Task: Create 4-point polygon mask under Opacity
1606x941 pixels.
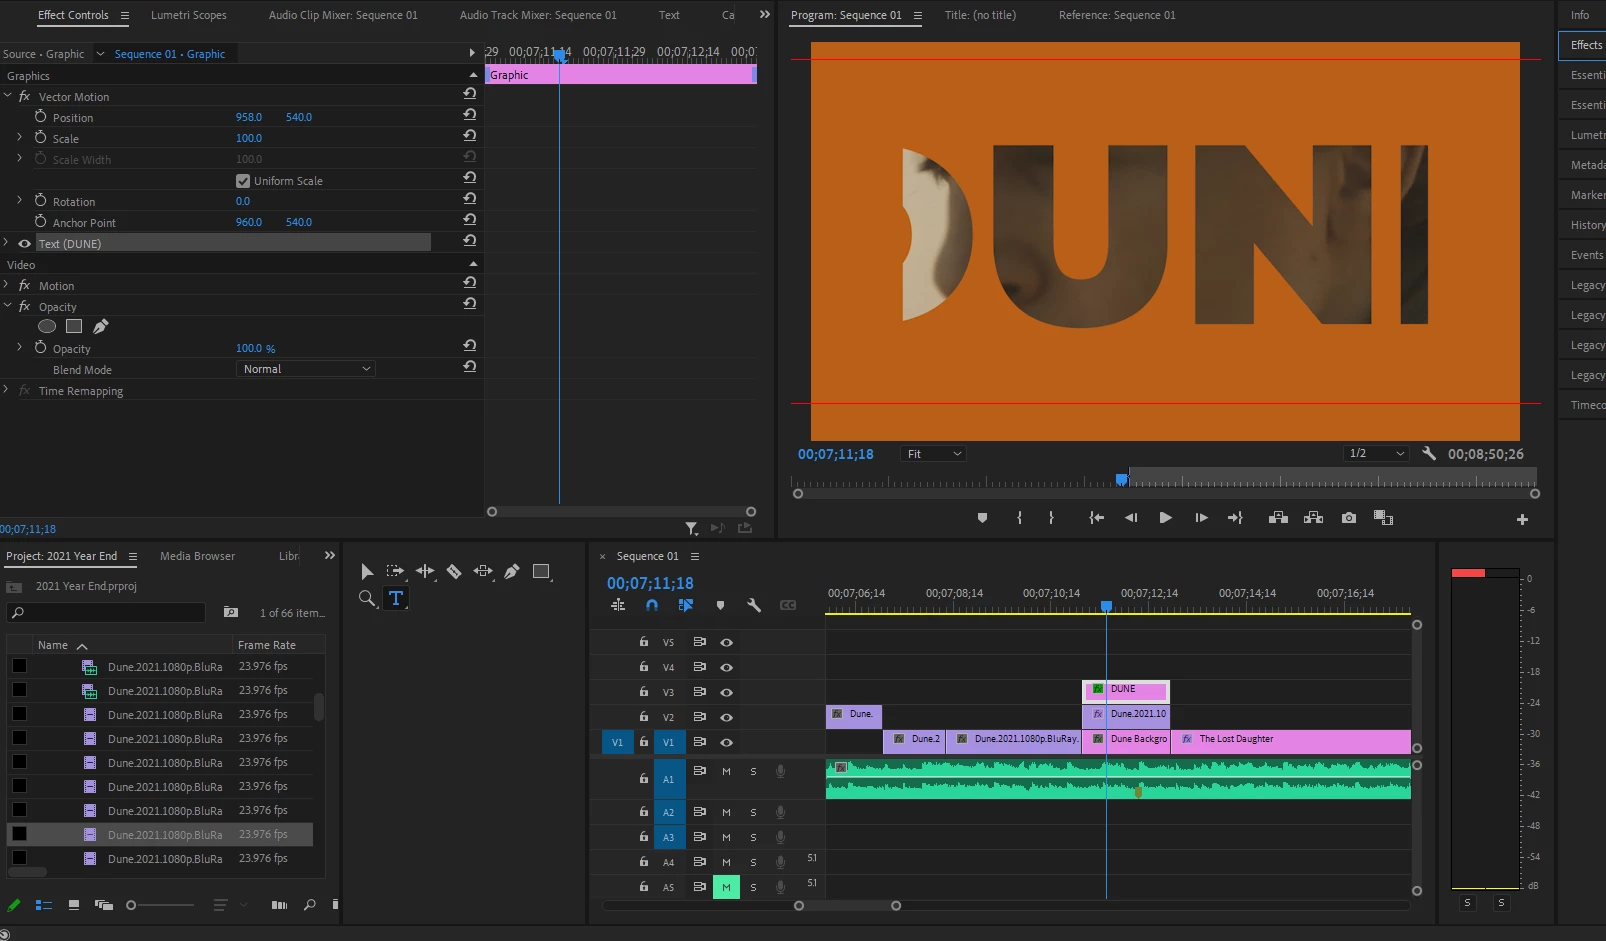Action: (74, 326)
